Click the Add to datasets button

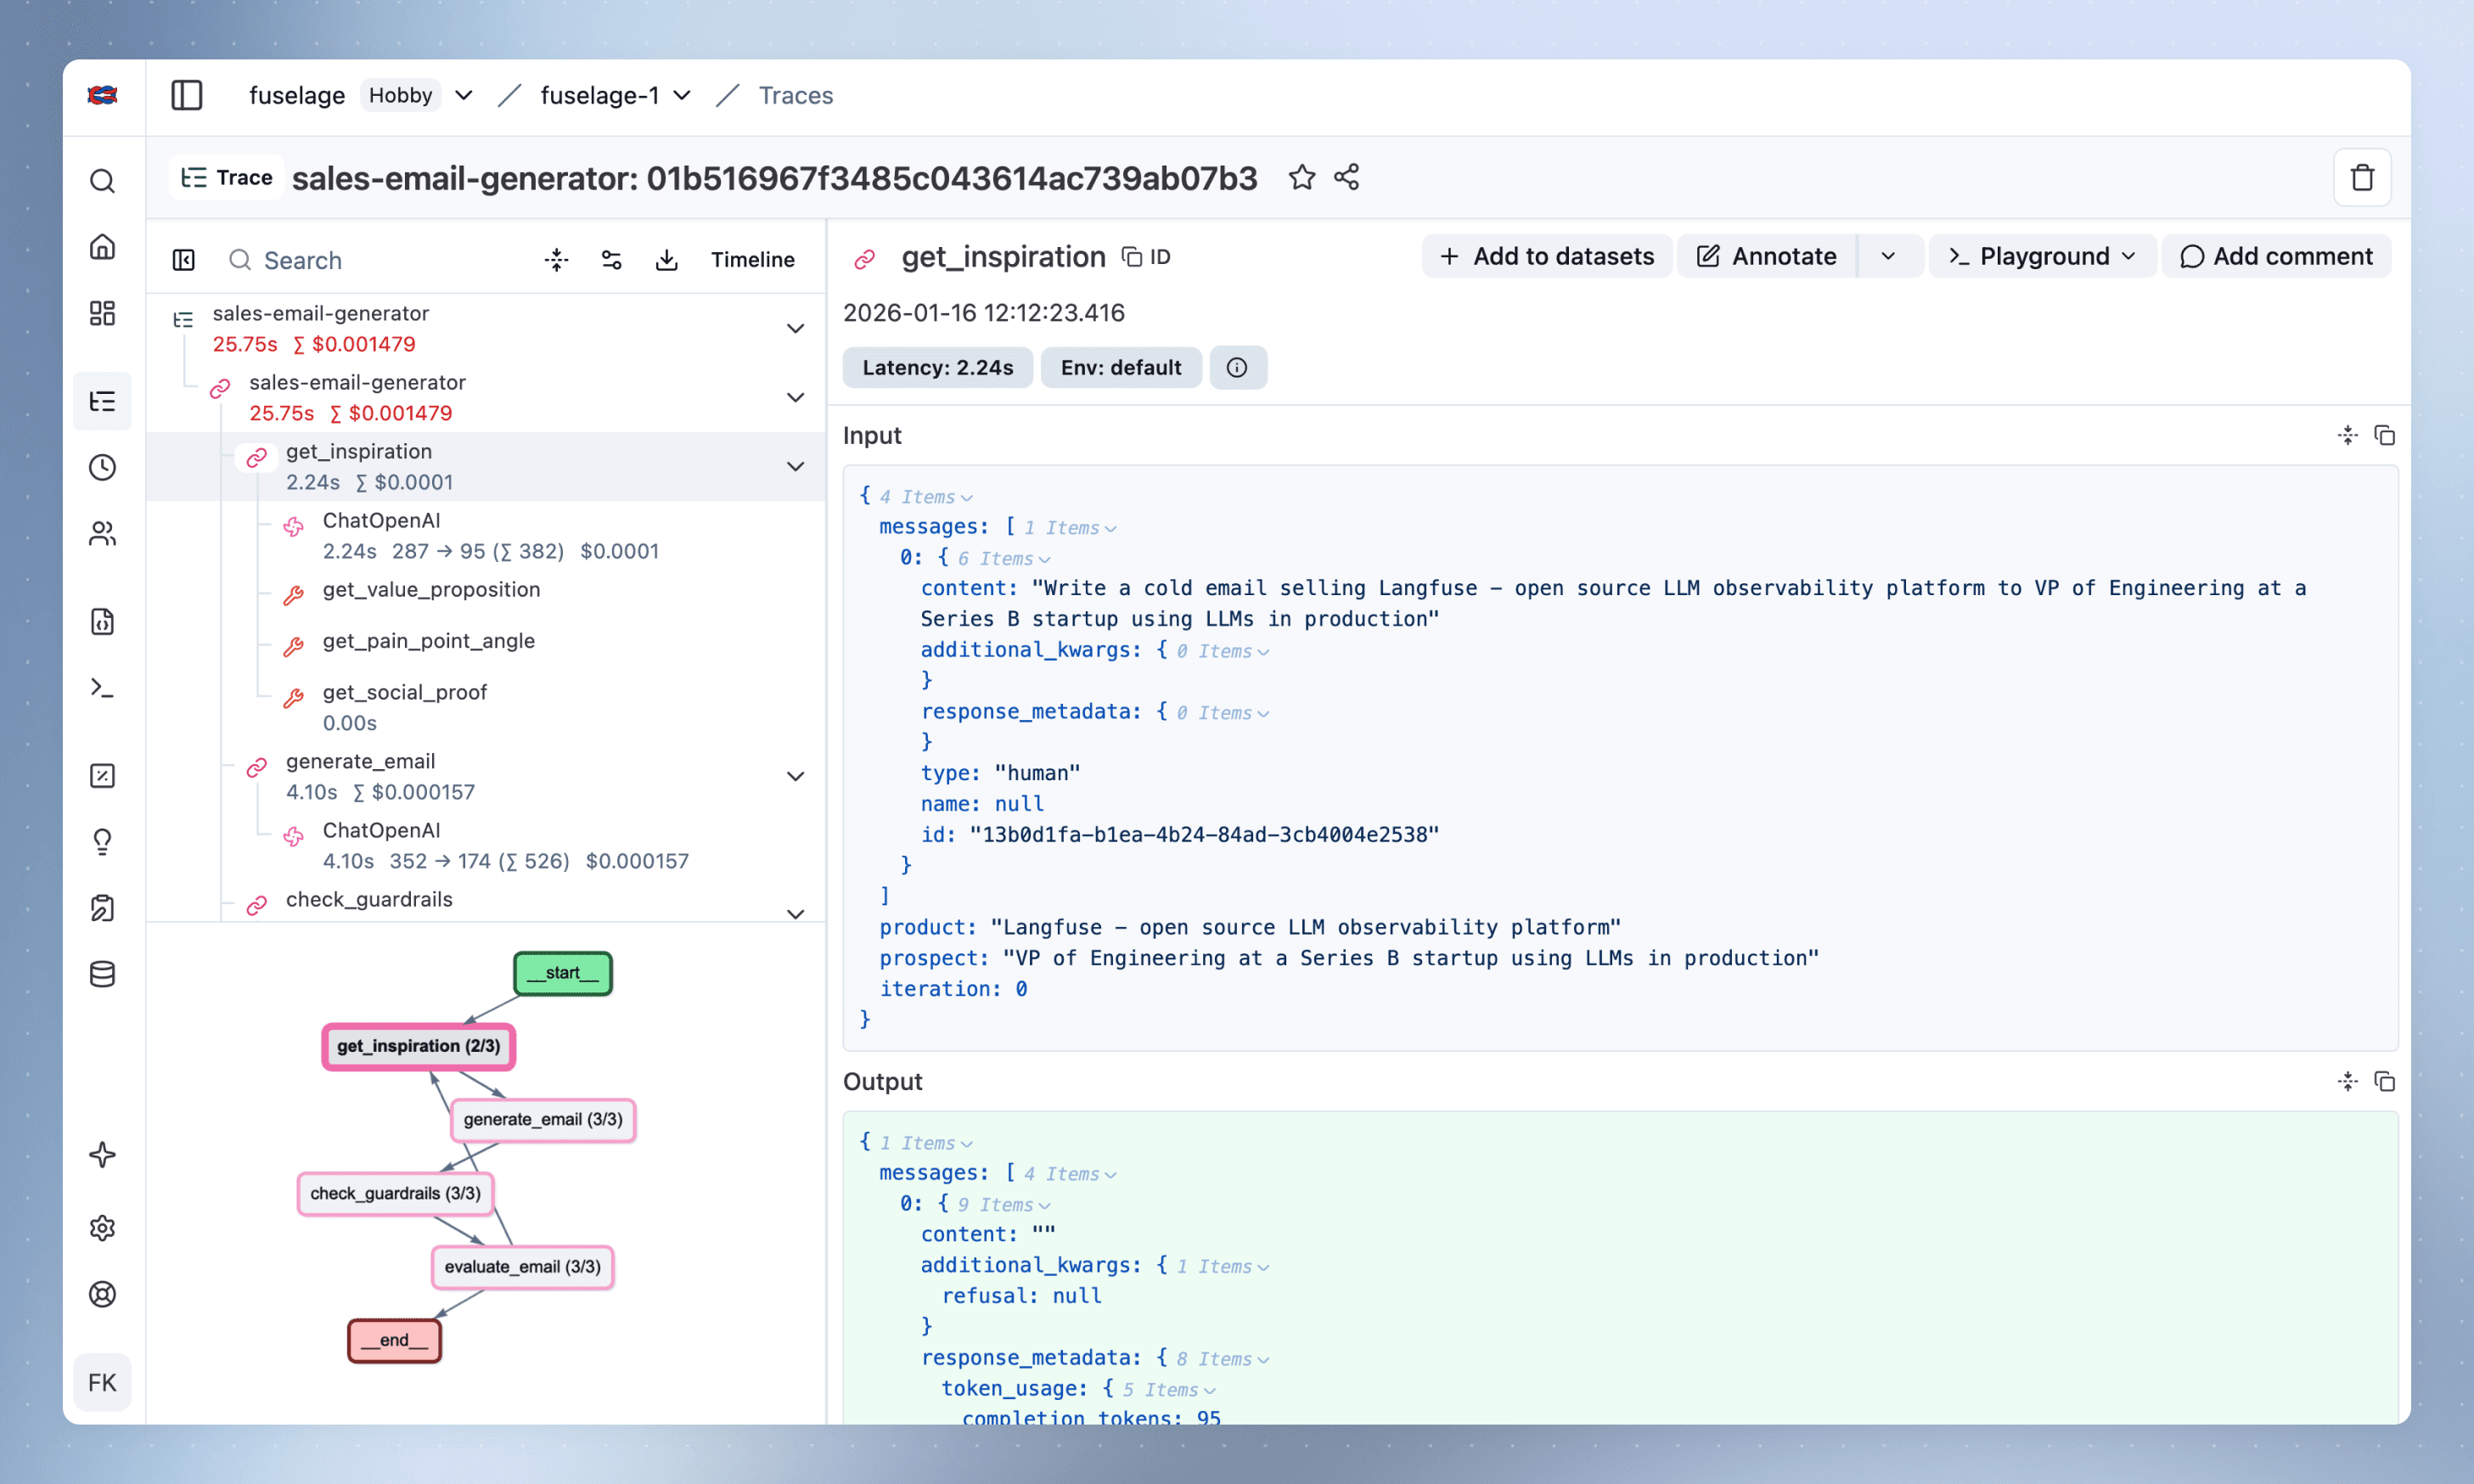pos(1545,256)
